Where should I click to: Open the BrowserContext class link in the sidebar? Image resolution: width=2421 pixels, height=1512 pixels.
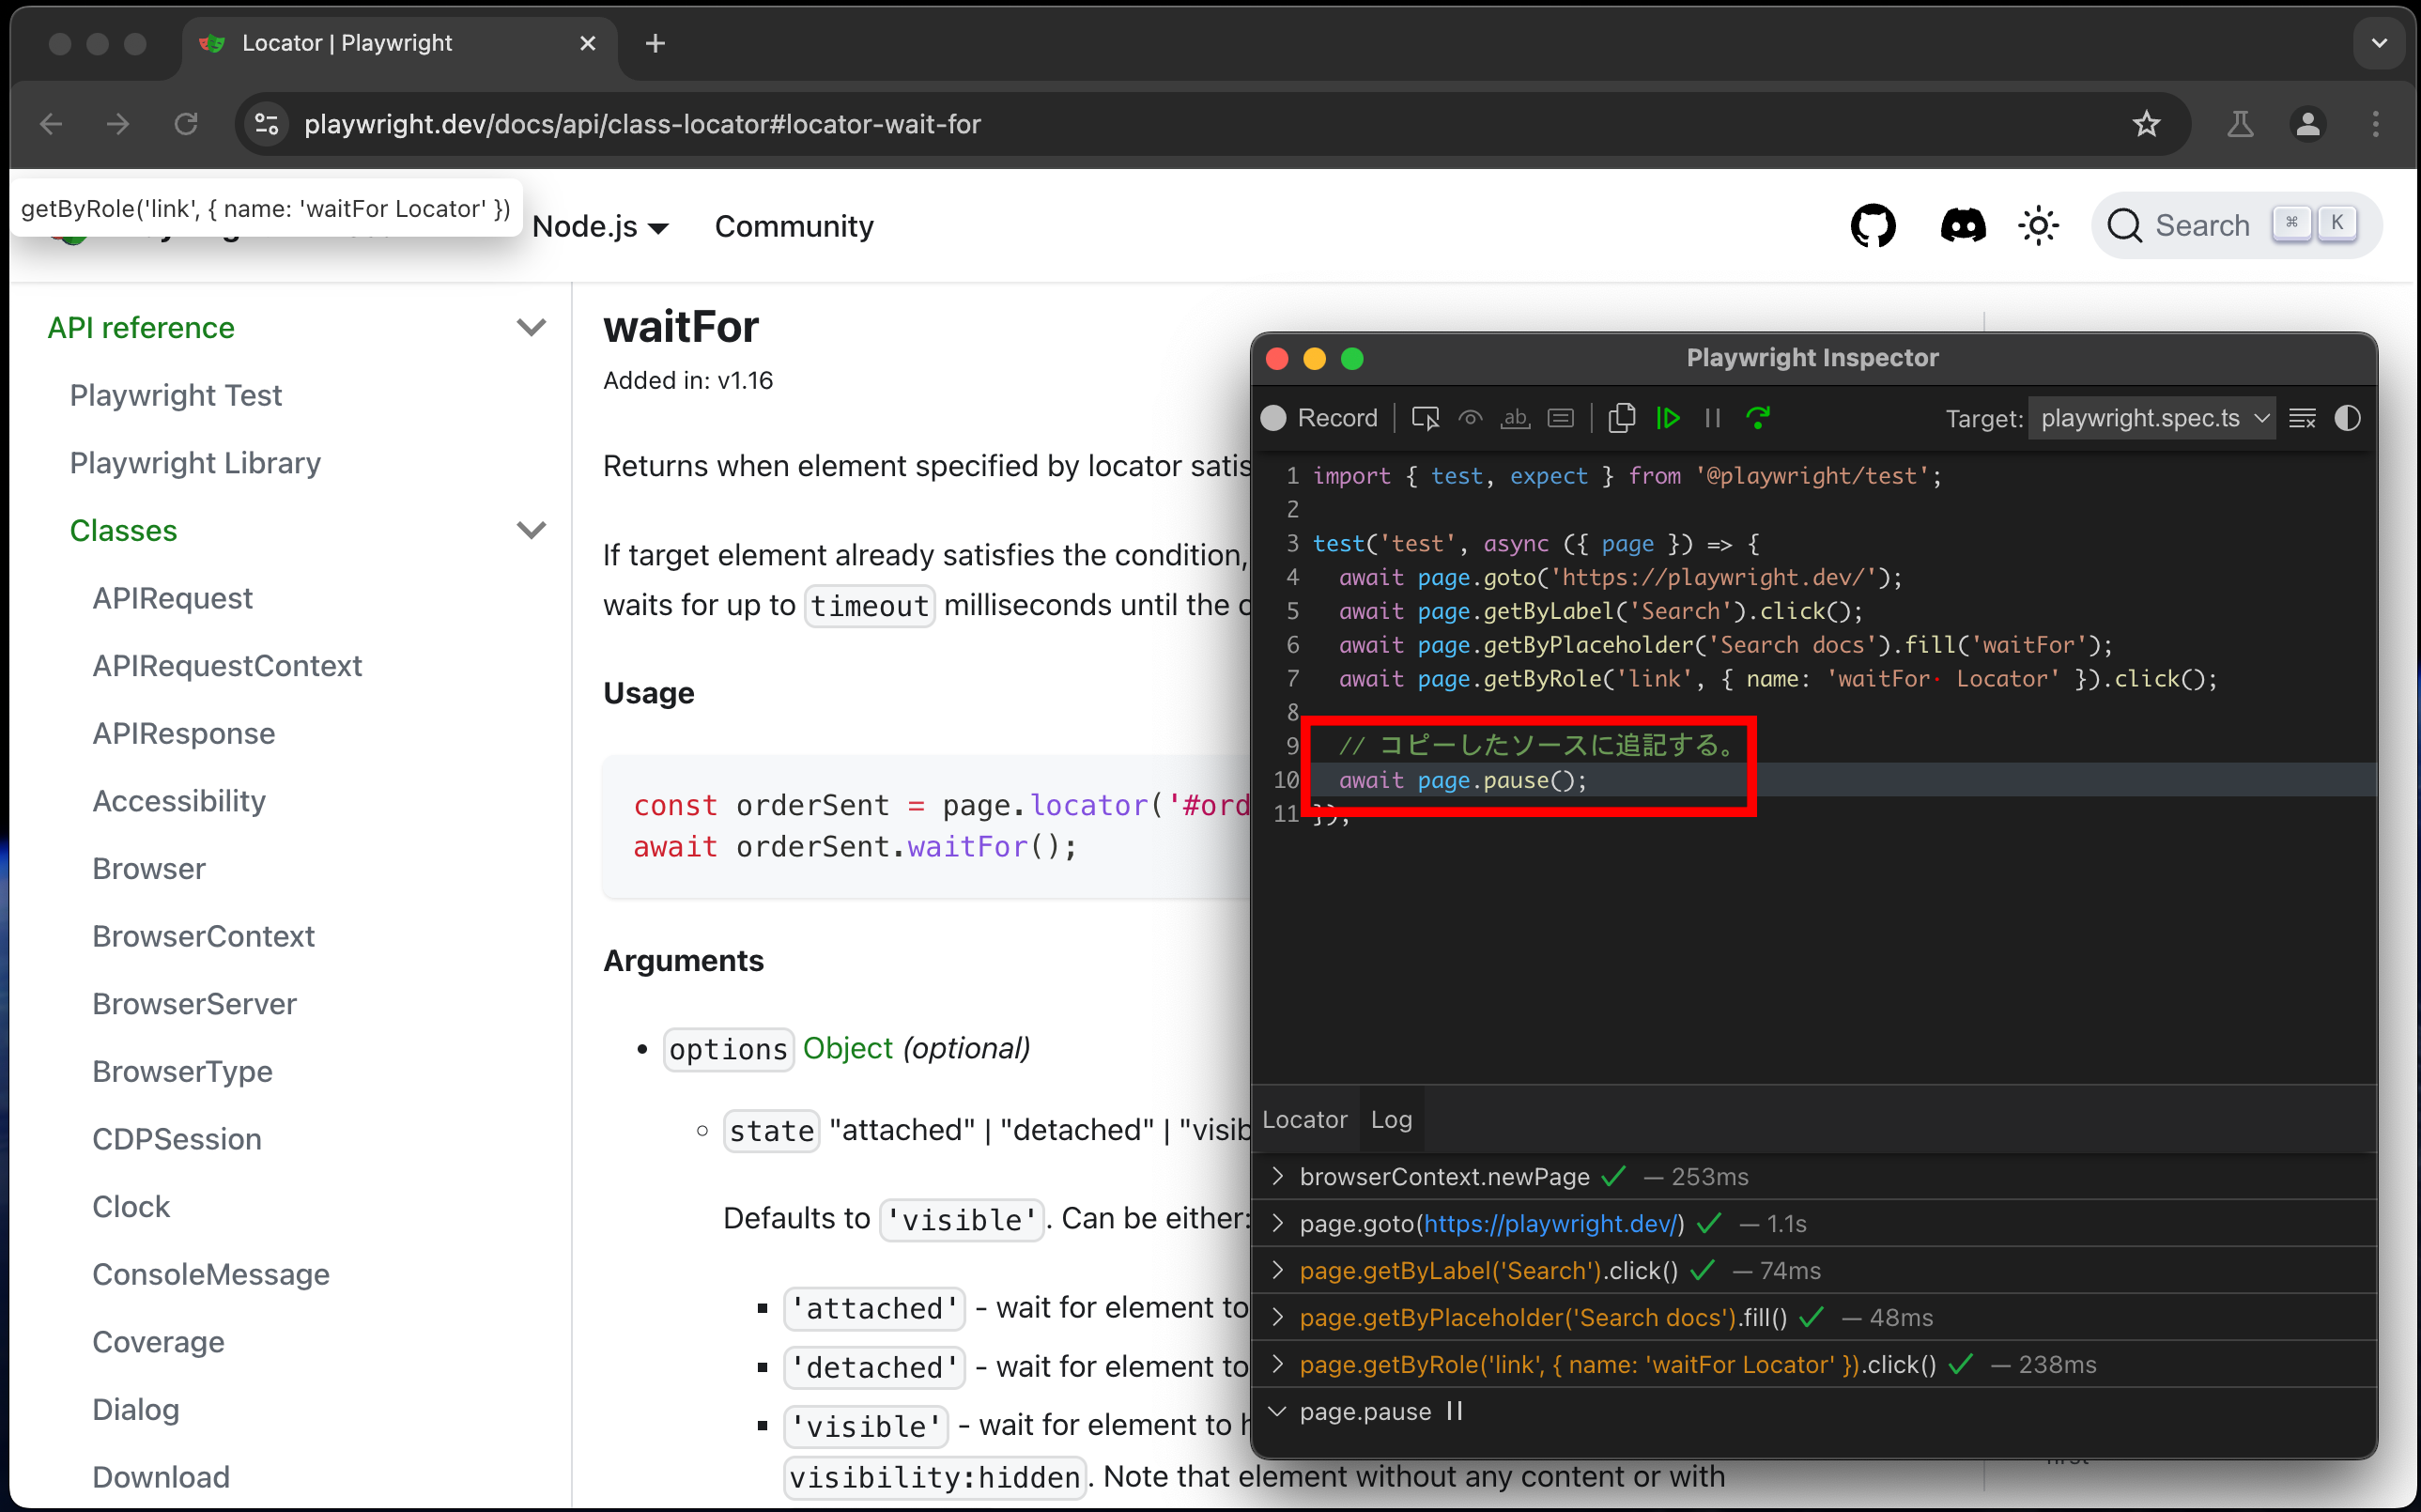(x=203, y=936)
